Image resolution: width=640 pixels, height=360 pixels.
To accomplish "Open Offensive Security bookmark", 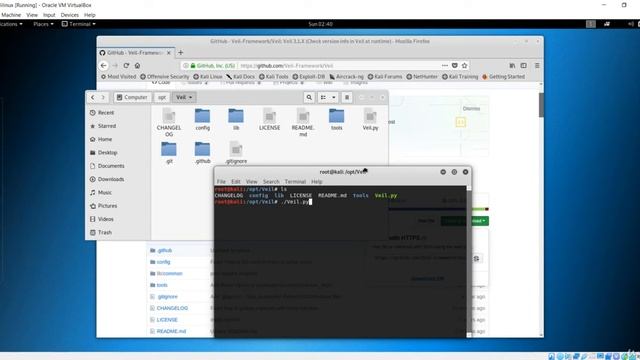I will pos(164,76).
